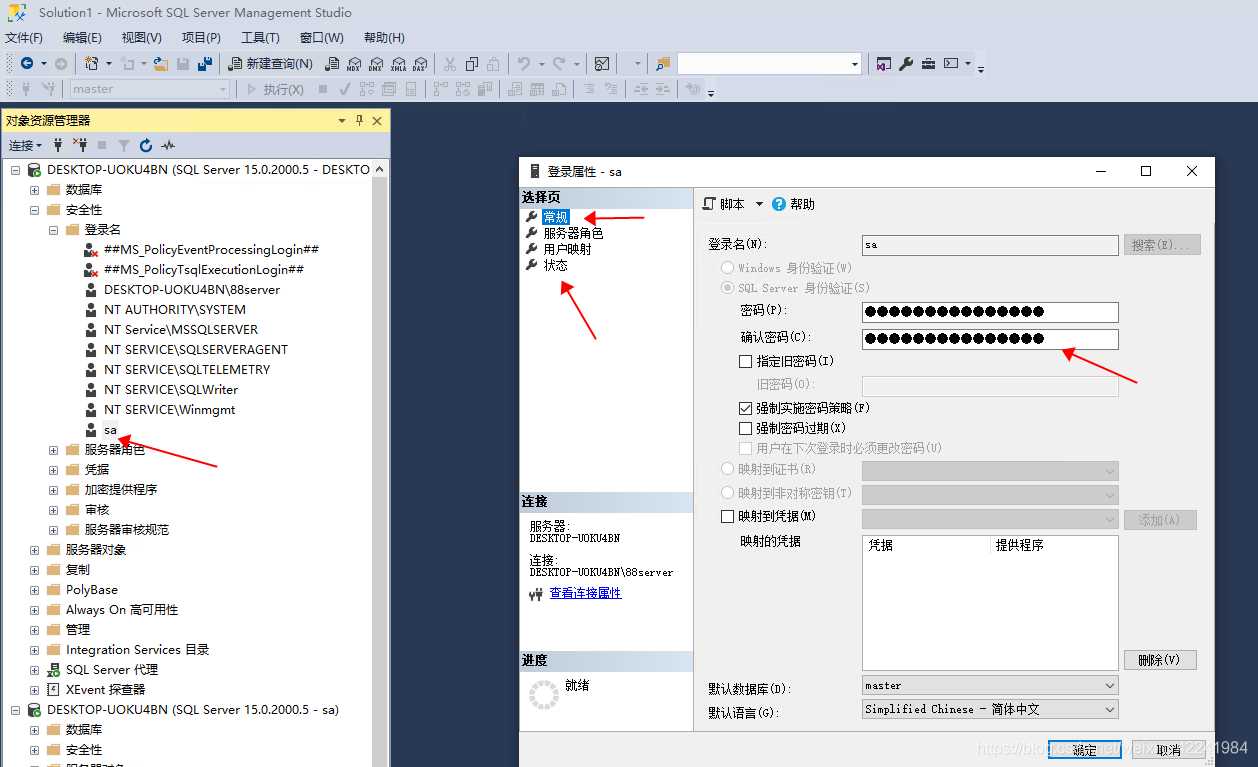This screenshot has height=767, width=1258.
Task: Open the 脚本 dropdown arrow in dialog
Action: pos(759,204)
